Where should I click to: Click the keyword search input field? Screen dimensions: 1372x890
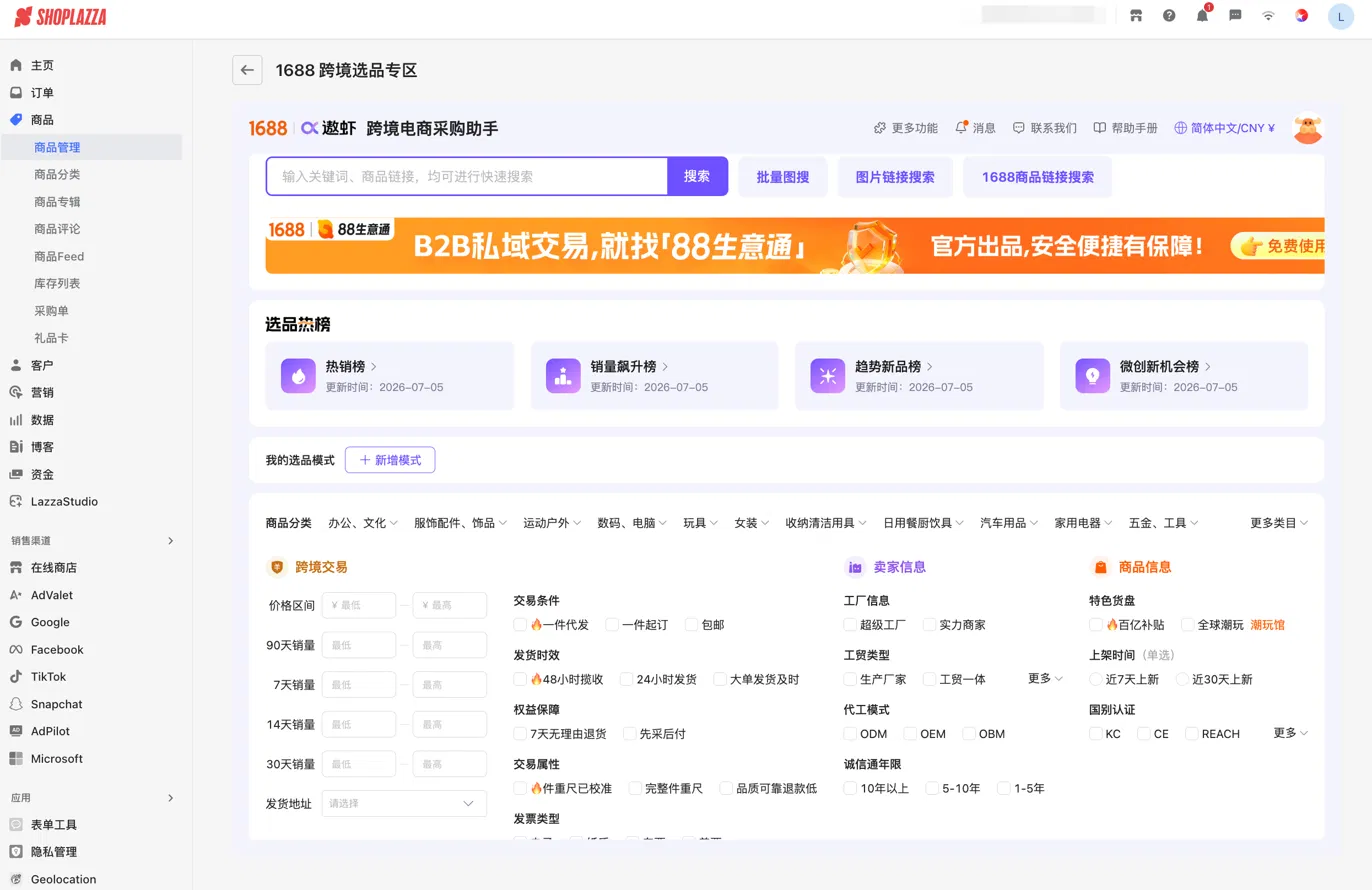coord(467,176)
